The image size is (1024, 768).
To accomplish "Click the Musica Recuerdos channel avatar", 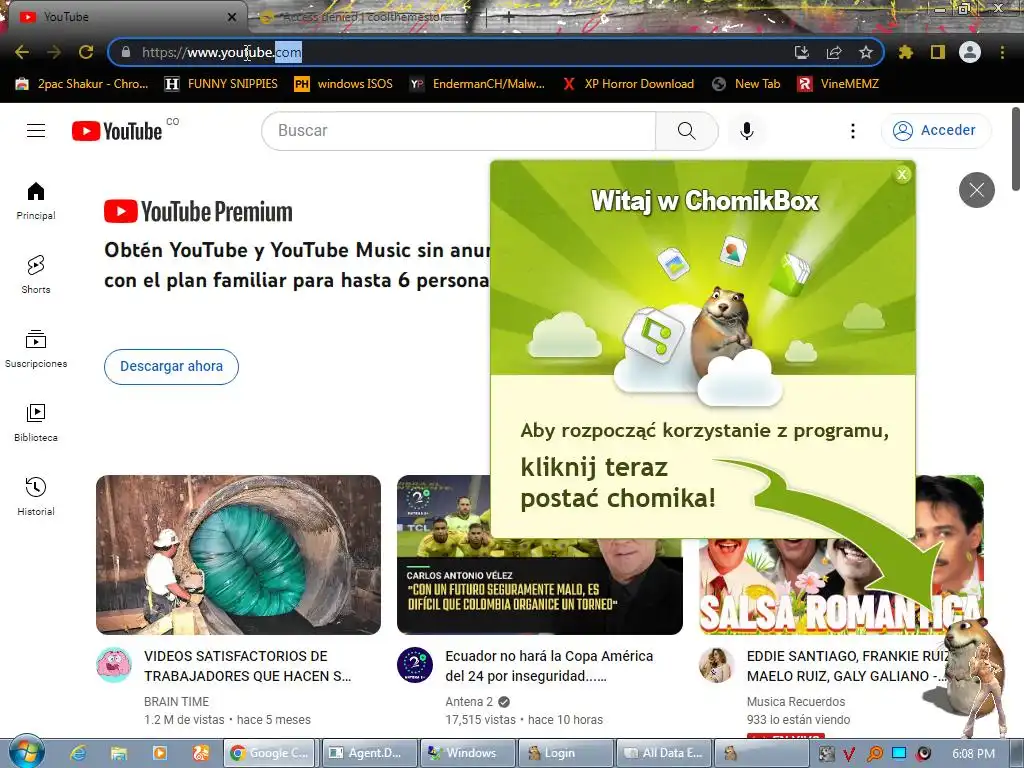I will click(716, 665).
